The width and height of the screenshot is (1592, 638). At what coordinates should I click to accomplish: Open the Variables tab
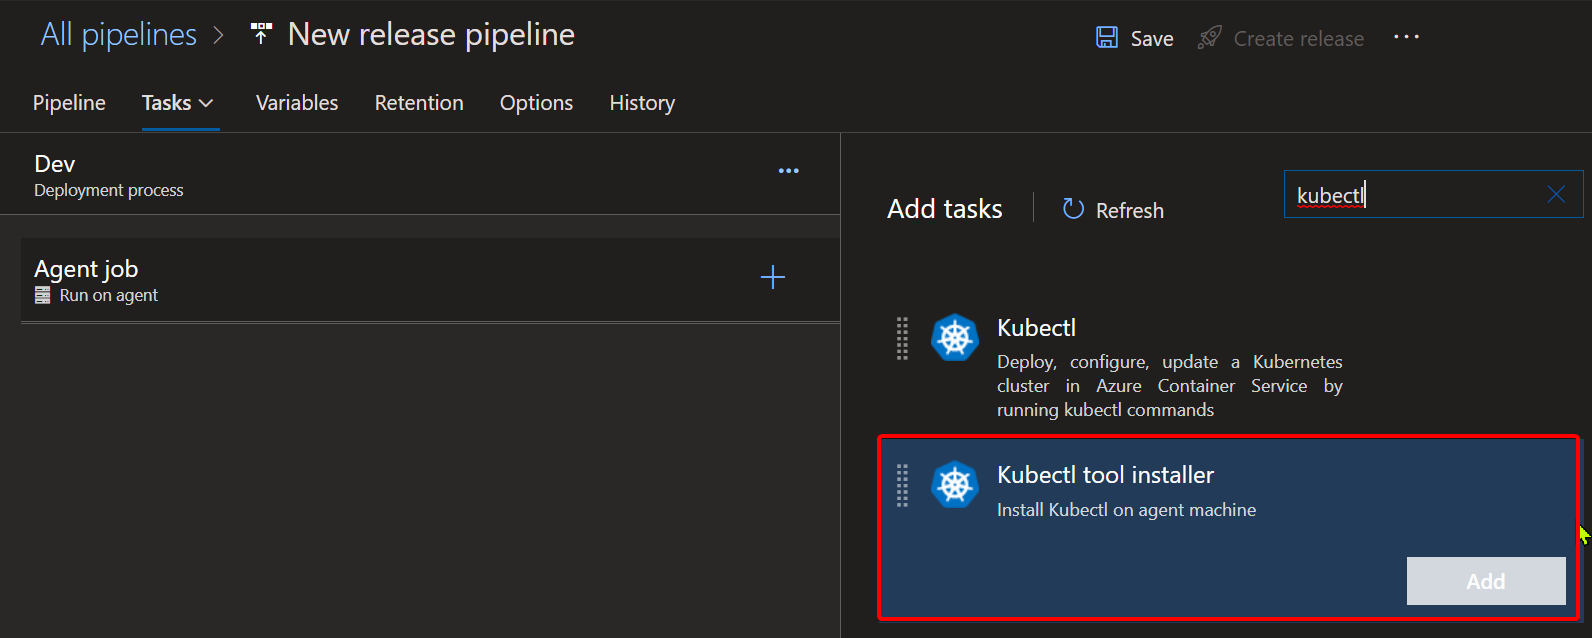(297, 103)
